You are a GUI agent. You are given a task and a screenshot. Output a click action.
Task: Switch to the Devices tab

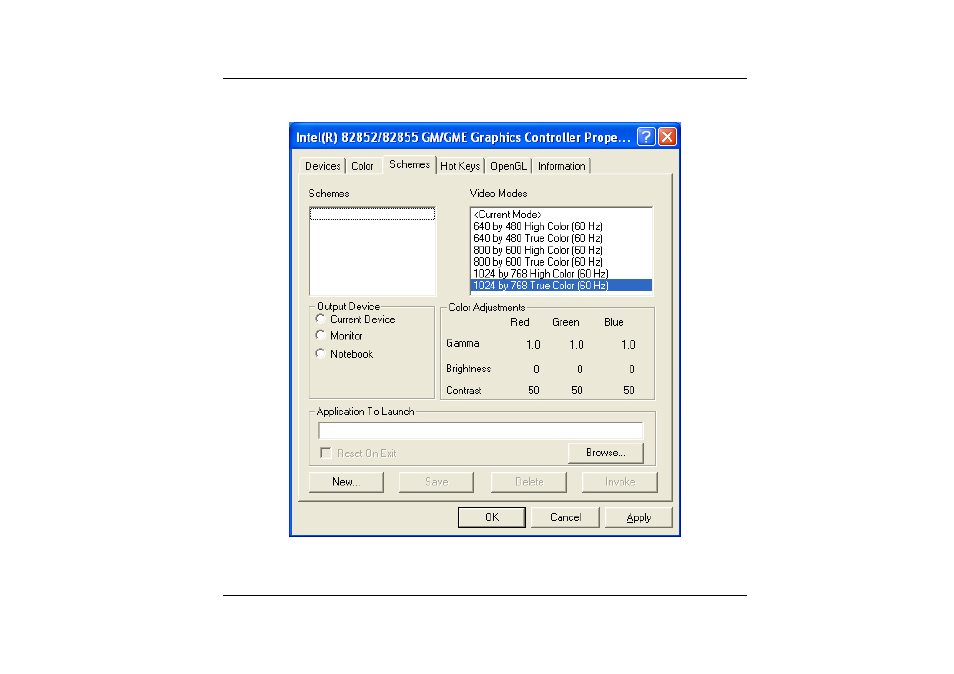pos(322,166)
